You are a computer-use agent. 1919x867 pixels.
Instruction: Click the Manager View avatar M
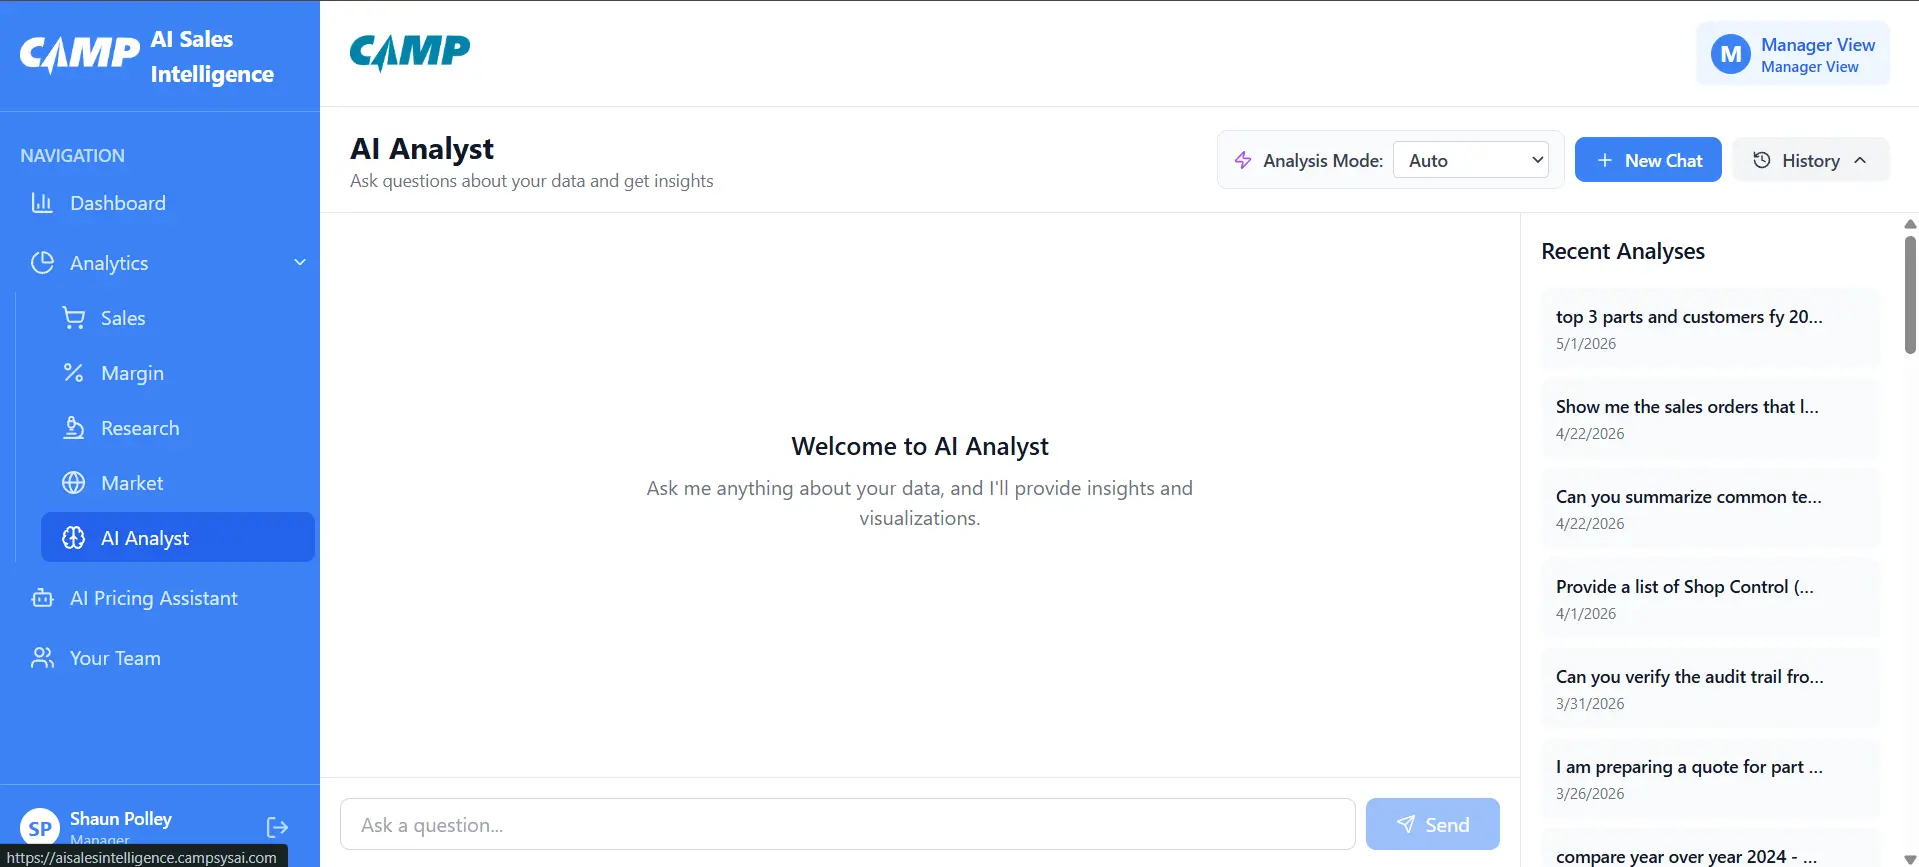click(x=1731, y=55)
